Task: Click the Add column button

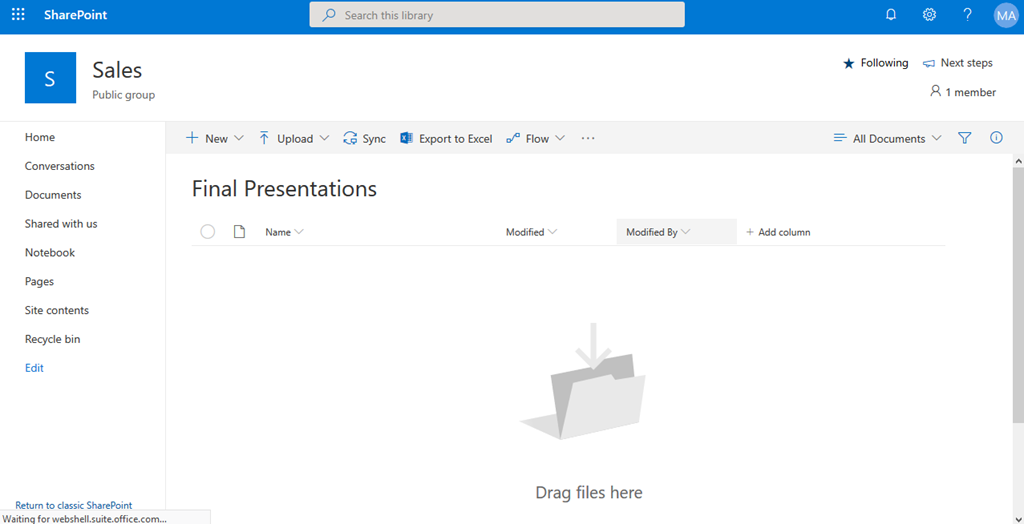Action: point(778,232)
